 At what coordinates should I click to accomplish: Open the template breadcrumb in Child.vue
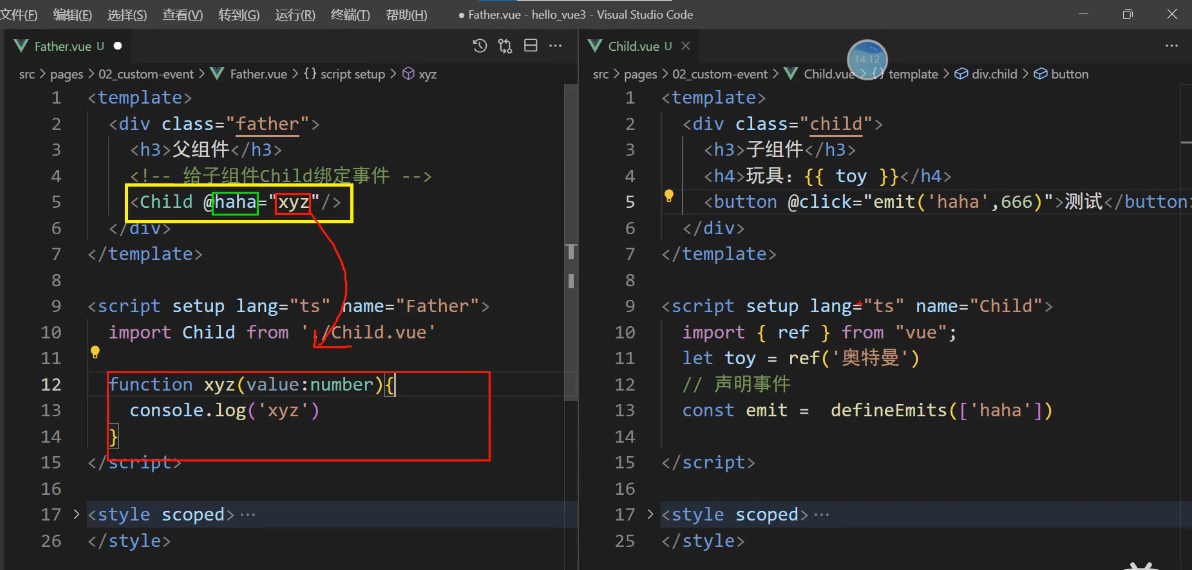pyautogui.click(x=904, y=74)
